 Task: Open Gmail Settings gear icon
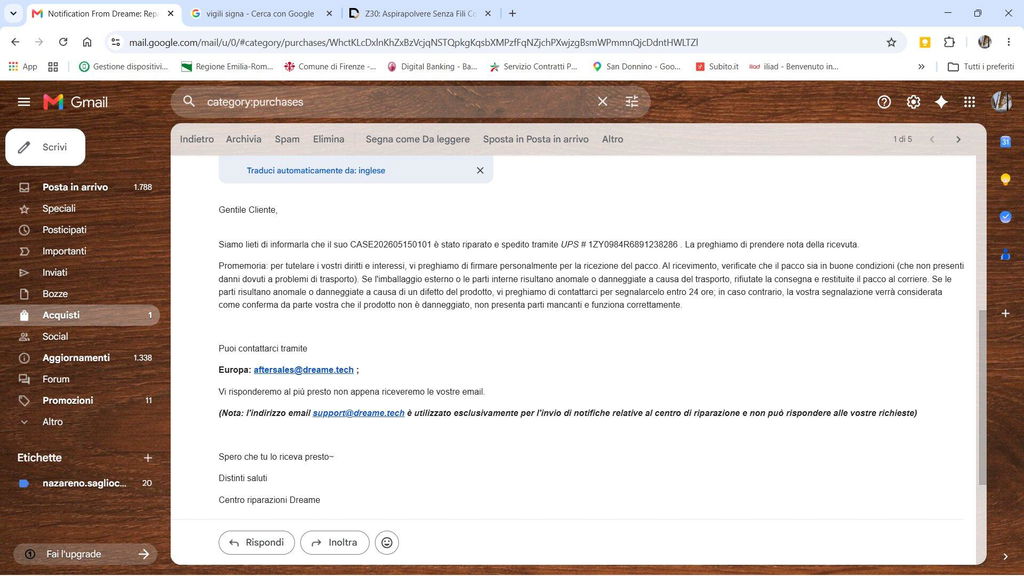(913, 102)
